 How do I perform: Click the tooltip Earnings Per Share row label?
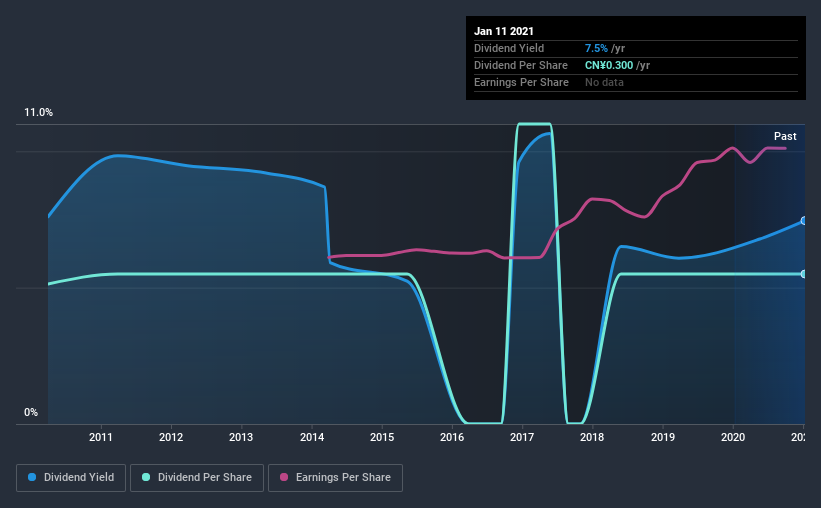[x=521, y=82]
